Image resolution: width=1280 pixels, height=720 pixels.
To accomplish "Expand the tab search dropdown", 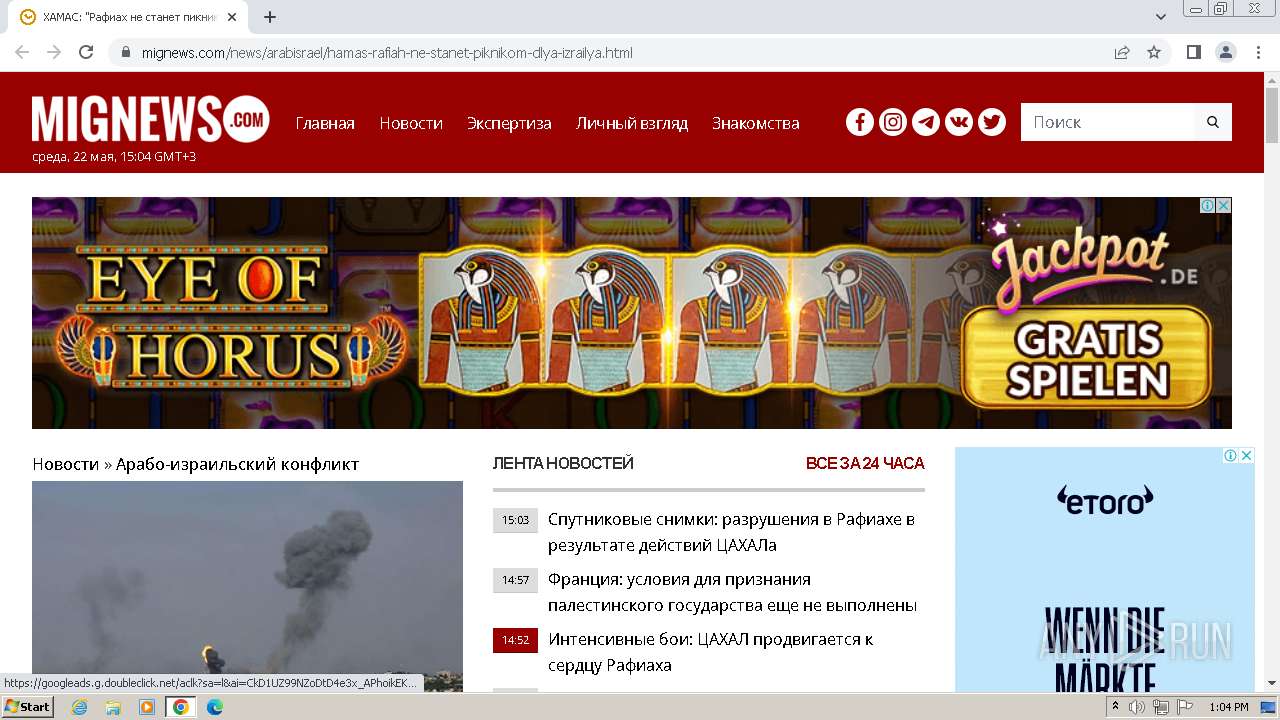I will tap(1161, 16).
